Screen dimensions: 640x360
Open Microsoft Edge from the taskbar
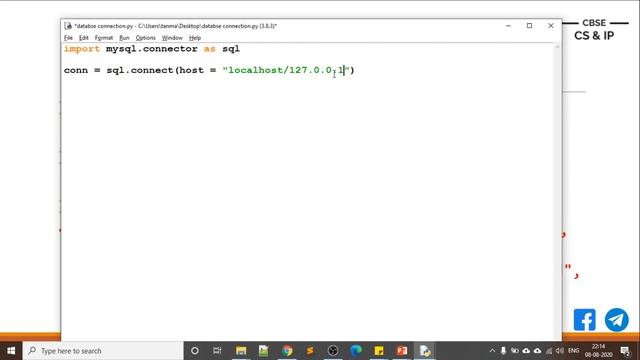[356, 351]
